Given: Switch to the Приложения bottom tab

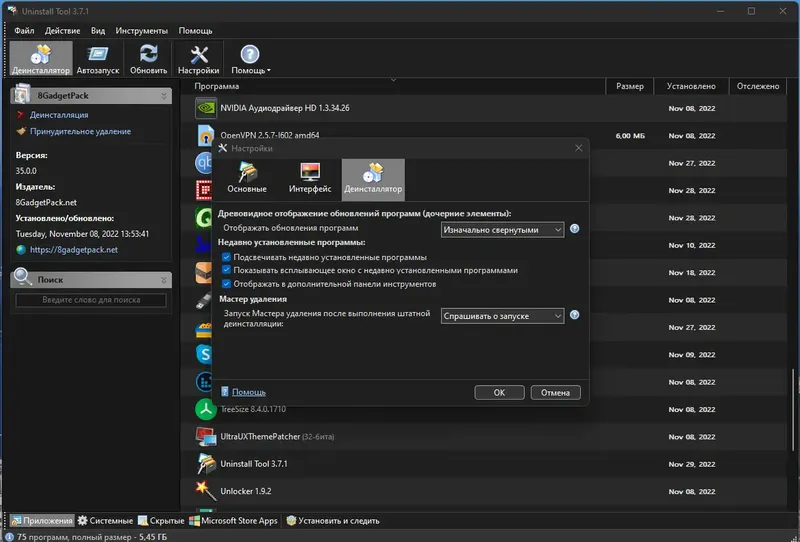Looking at the screenshot, I should pos(42,521).
